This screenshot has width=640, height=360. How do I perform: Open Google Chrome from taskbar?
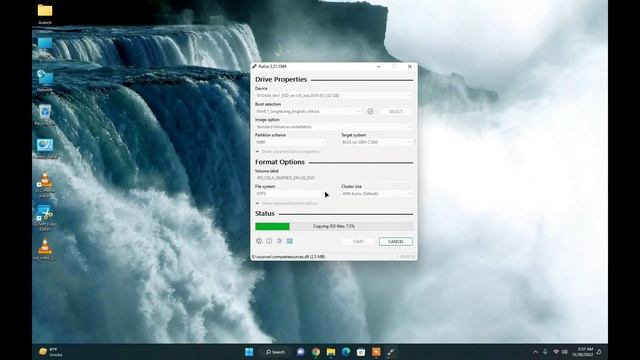(x=316, y=352)
